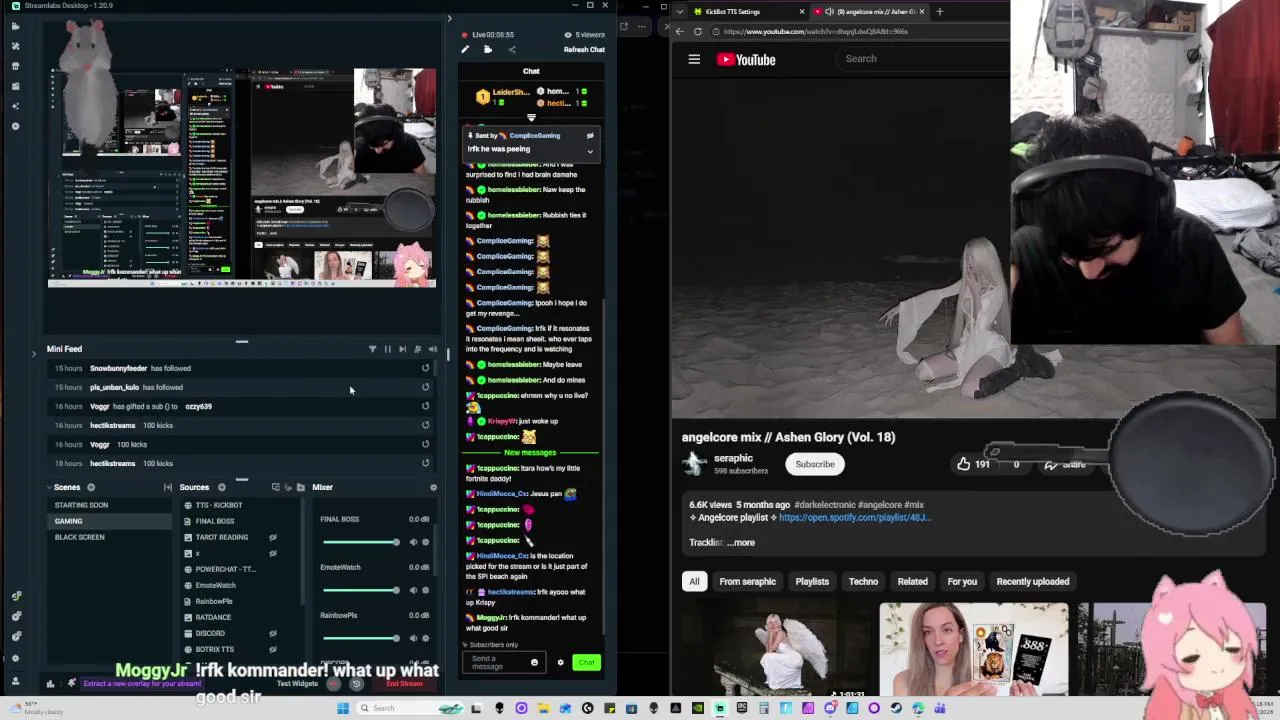This screenshot has height=720, width=1280.
Task: Reload the YouTube page
Action: click(x=697, y=31)
